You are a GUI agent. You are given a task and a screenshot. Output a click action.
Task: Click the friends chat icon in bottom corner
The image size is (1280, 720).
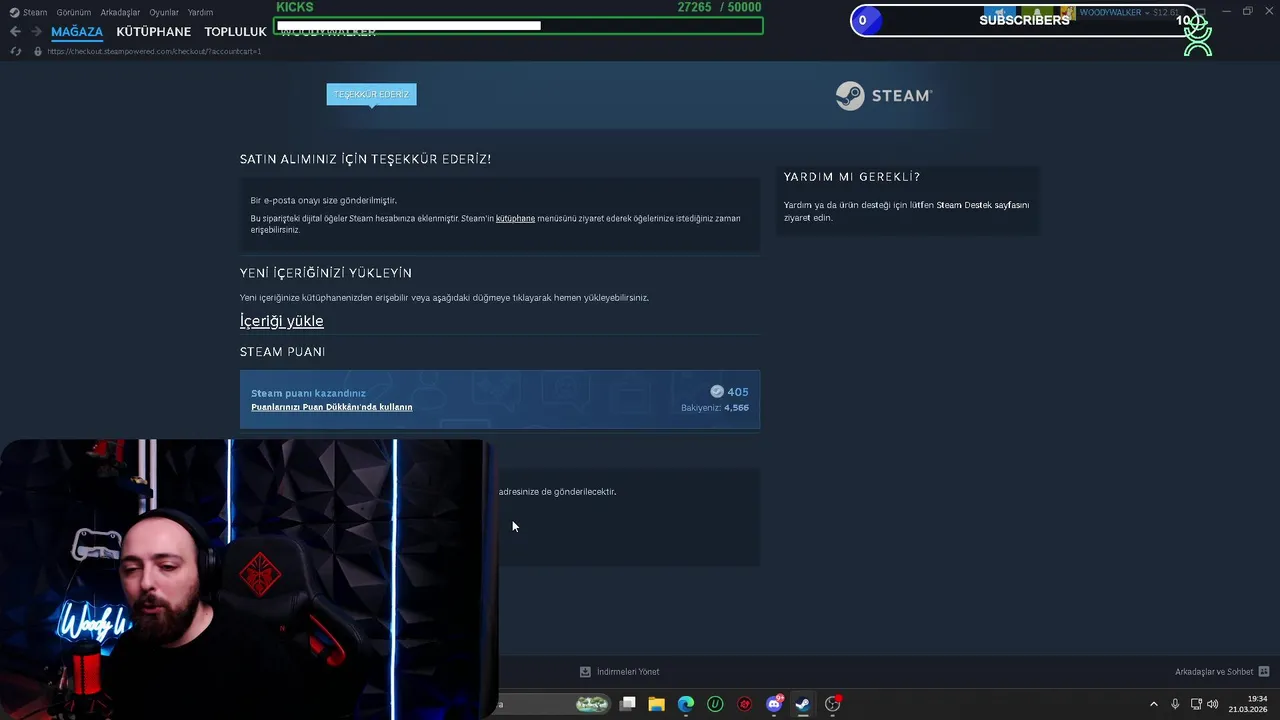[1264, 672]
